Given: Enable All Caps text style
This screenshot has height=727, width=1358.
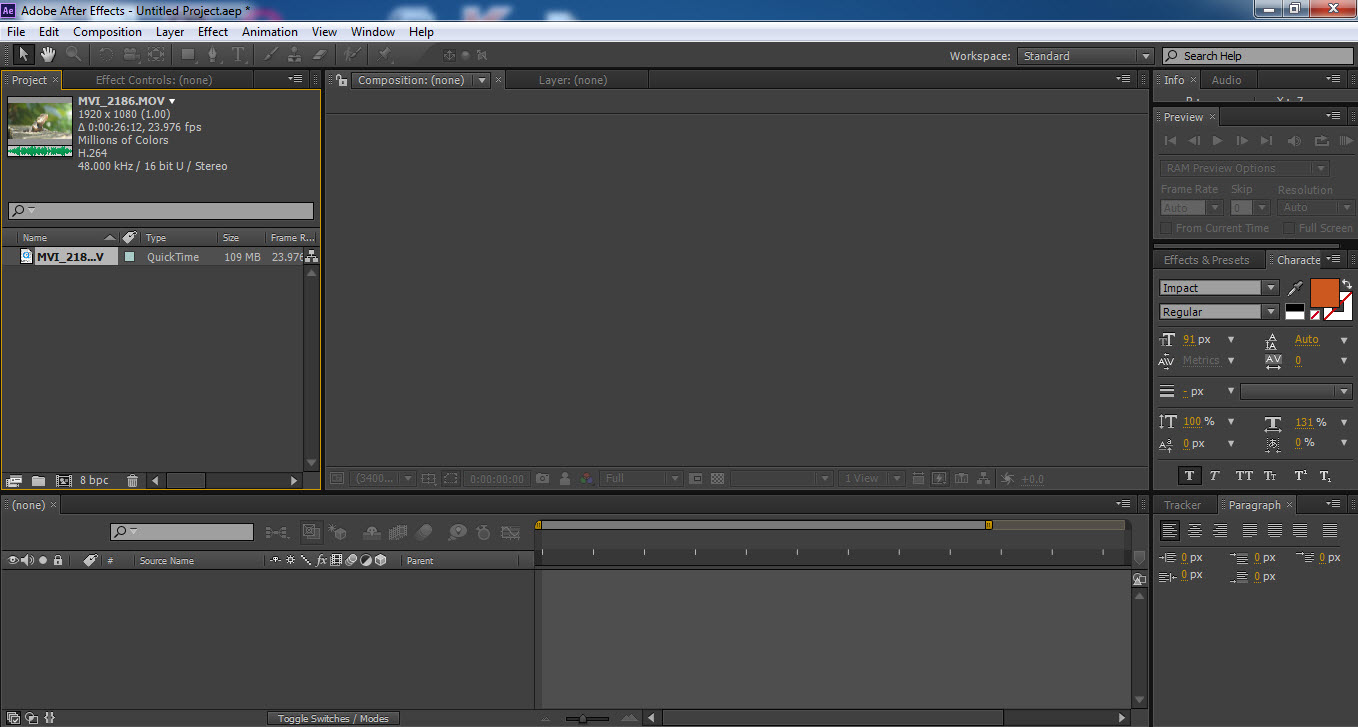Looking at the screenshot, I should (x=1244, y=476).
